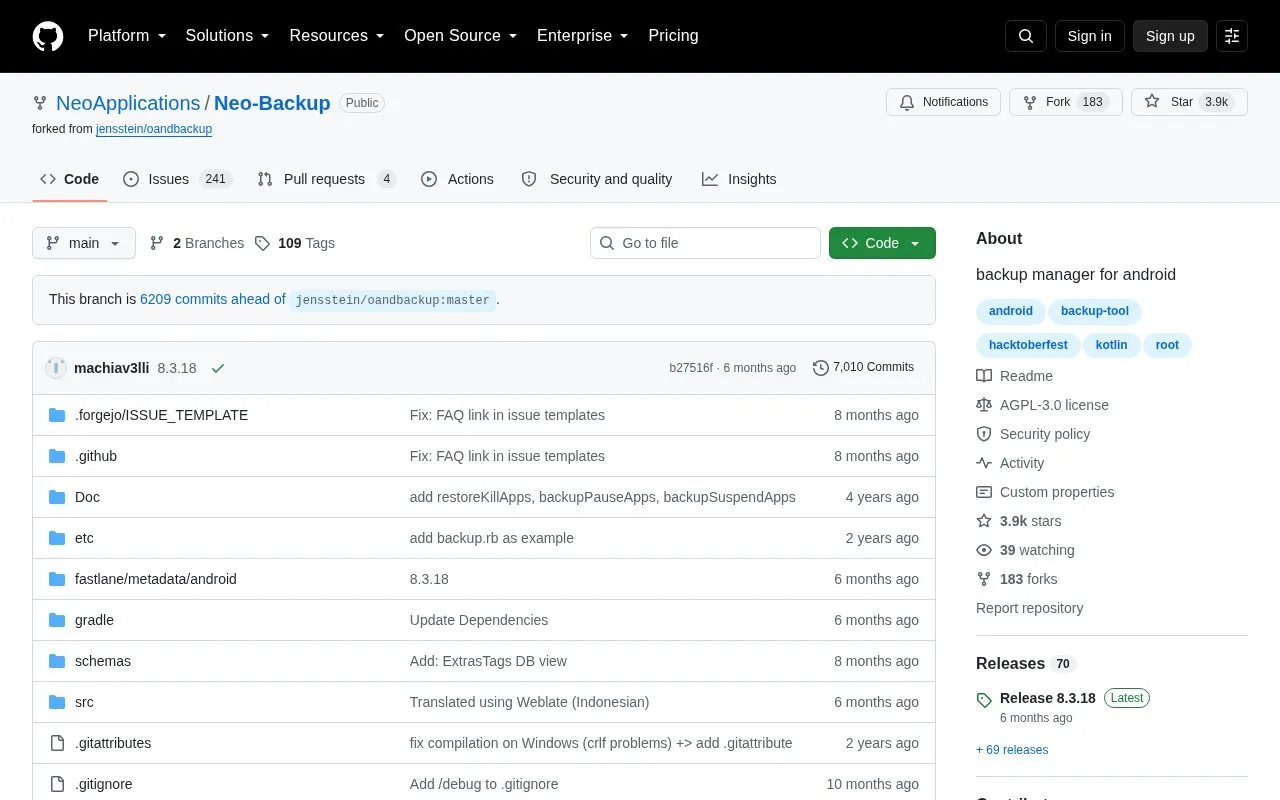Screen dimensions: 1280x800
Task: View the 6209 commits ahead link
Action: click(213, 299)
